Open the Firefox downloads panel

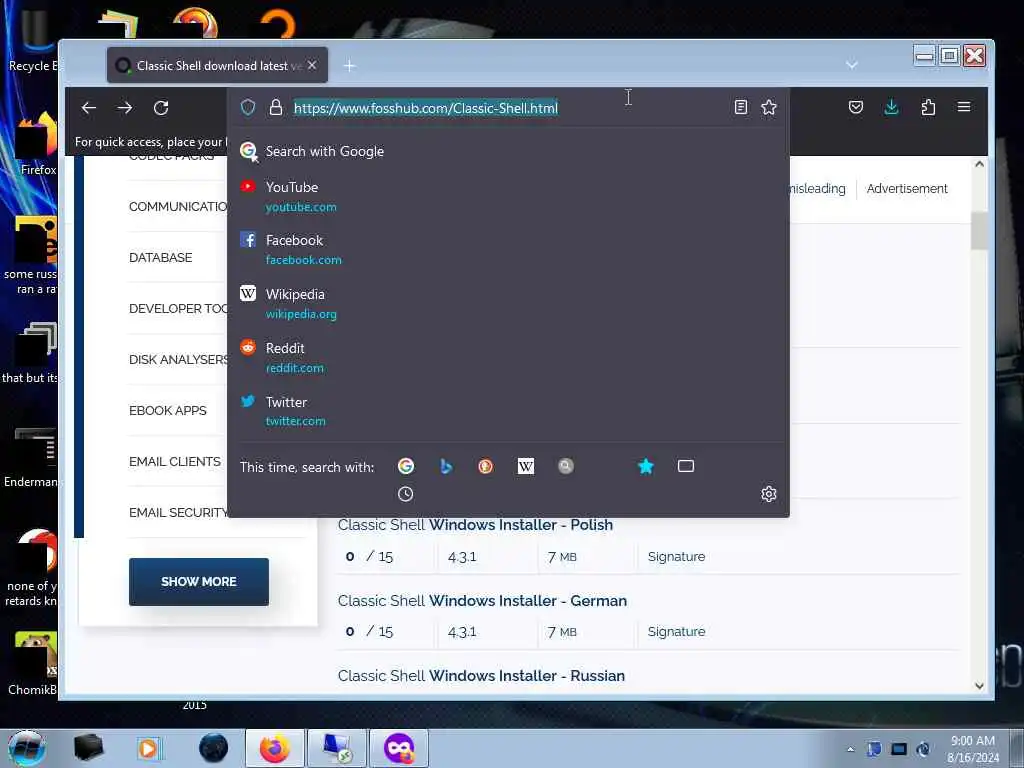[891, 107]
